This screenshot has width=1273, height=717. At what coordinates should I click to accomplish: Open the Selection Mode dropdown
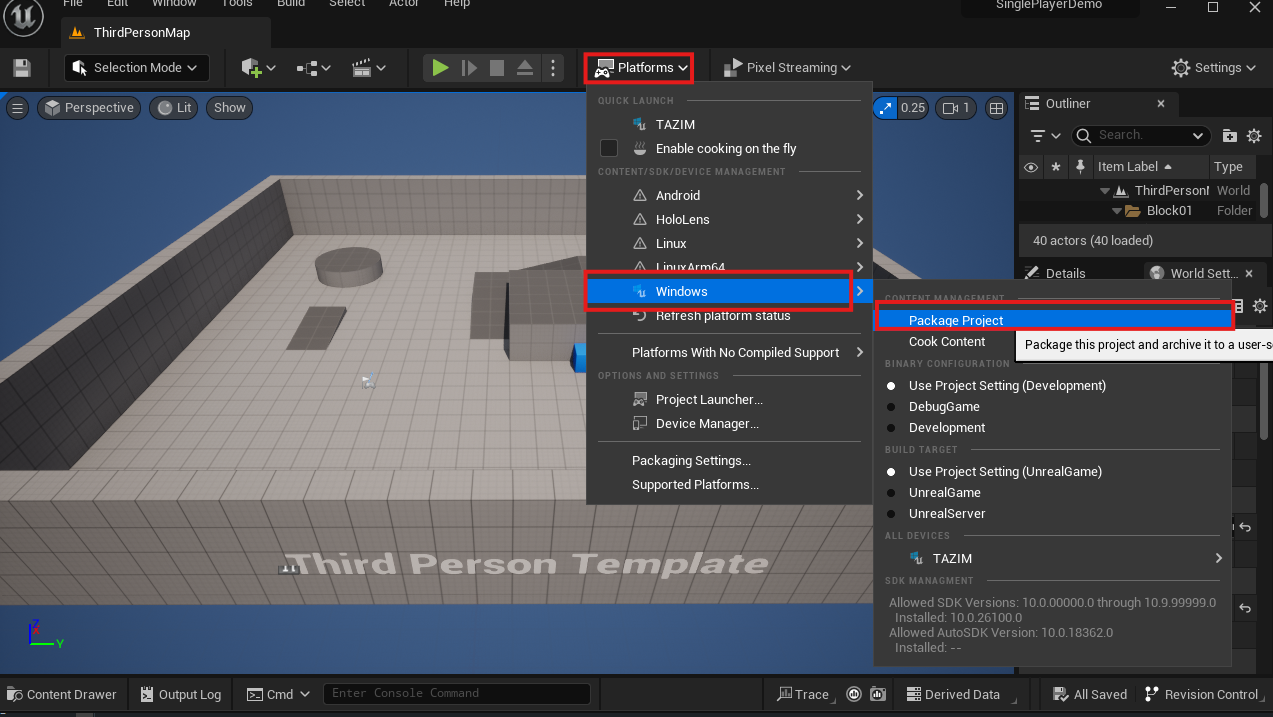pos(137,68)
